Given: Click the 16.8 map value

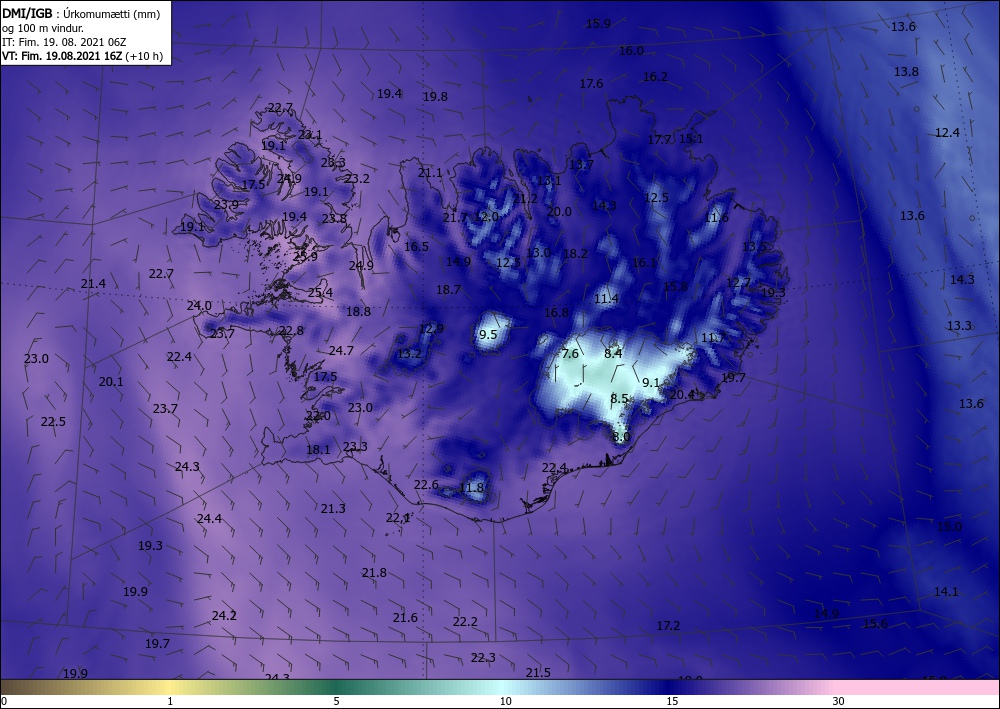Looking at the screenshot, I should pos(556,313).
